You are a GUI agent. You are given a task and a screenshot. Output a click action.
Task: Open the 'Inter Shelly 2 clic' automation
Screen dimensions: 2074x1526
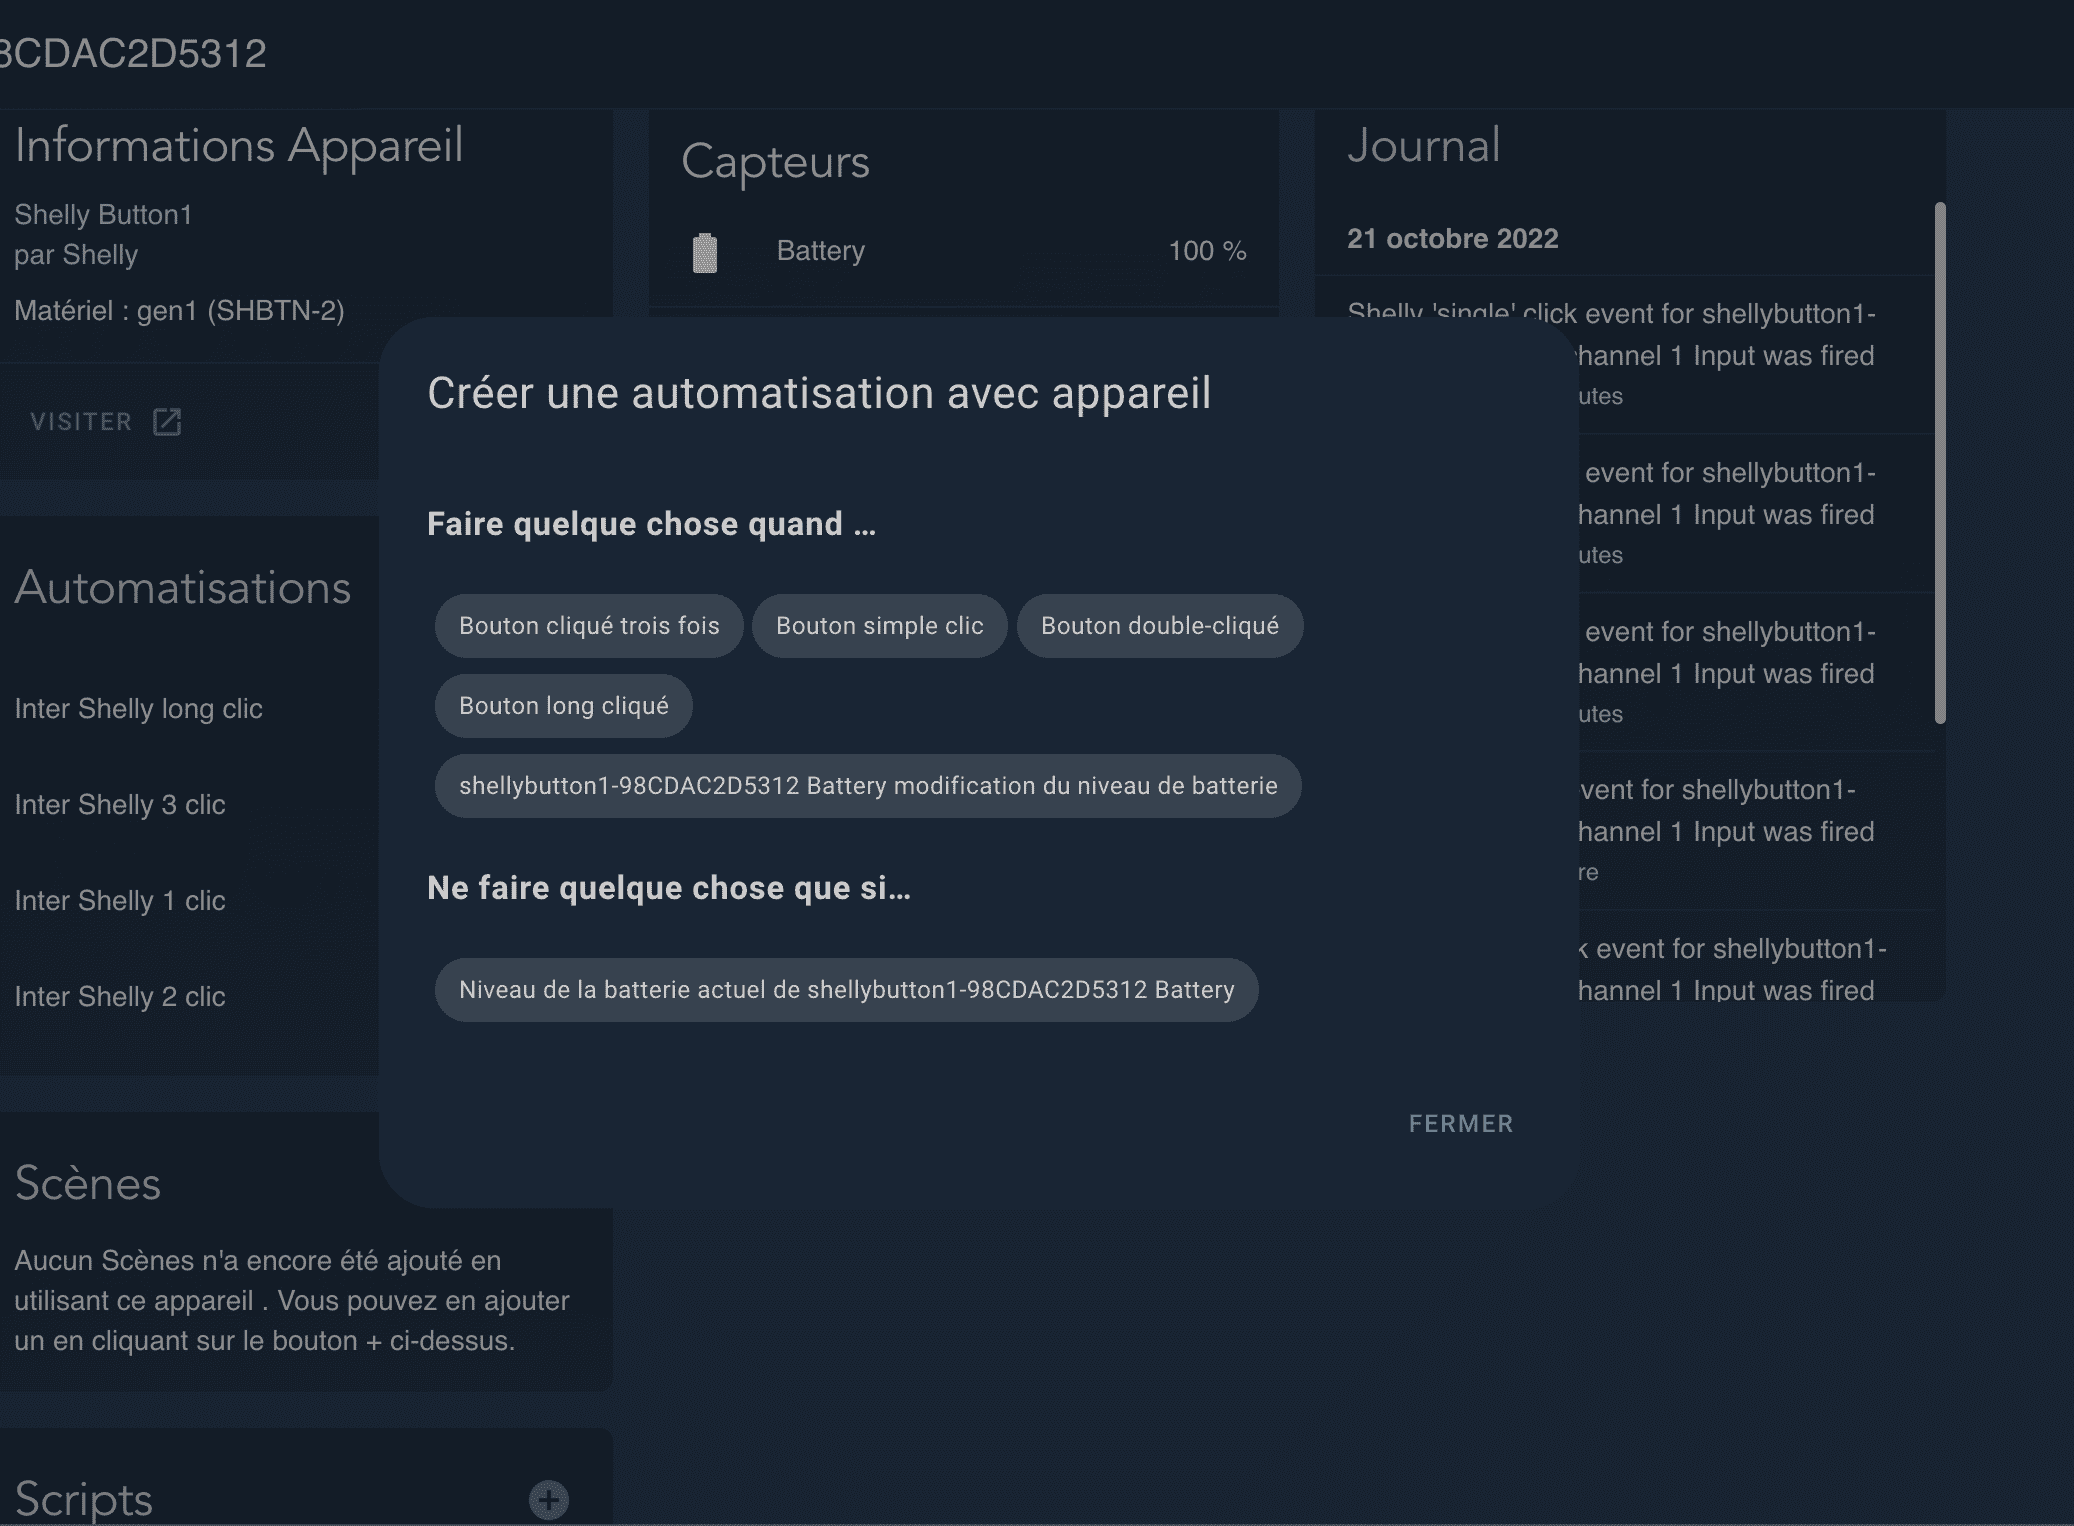(x=120, y=997)
